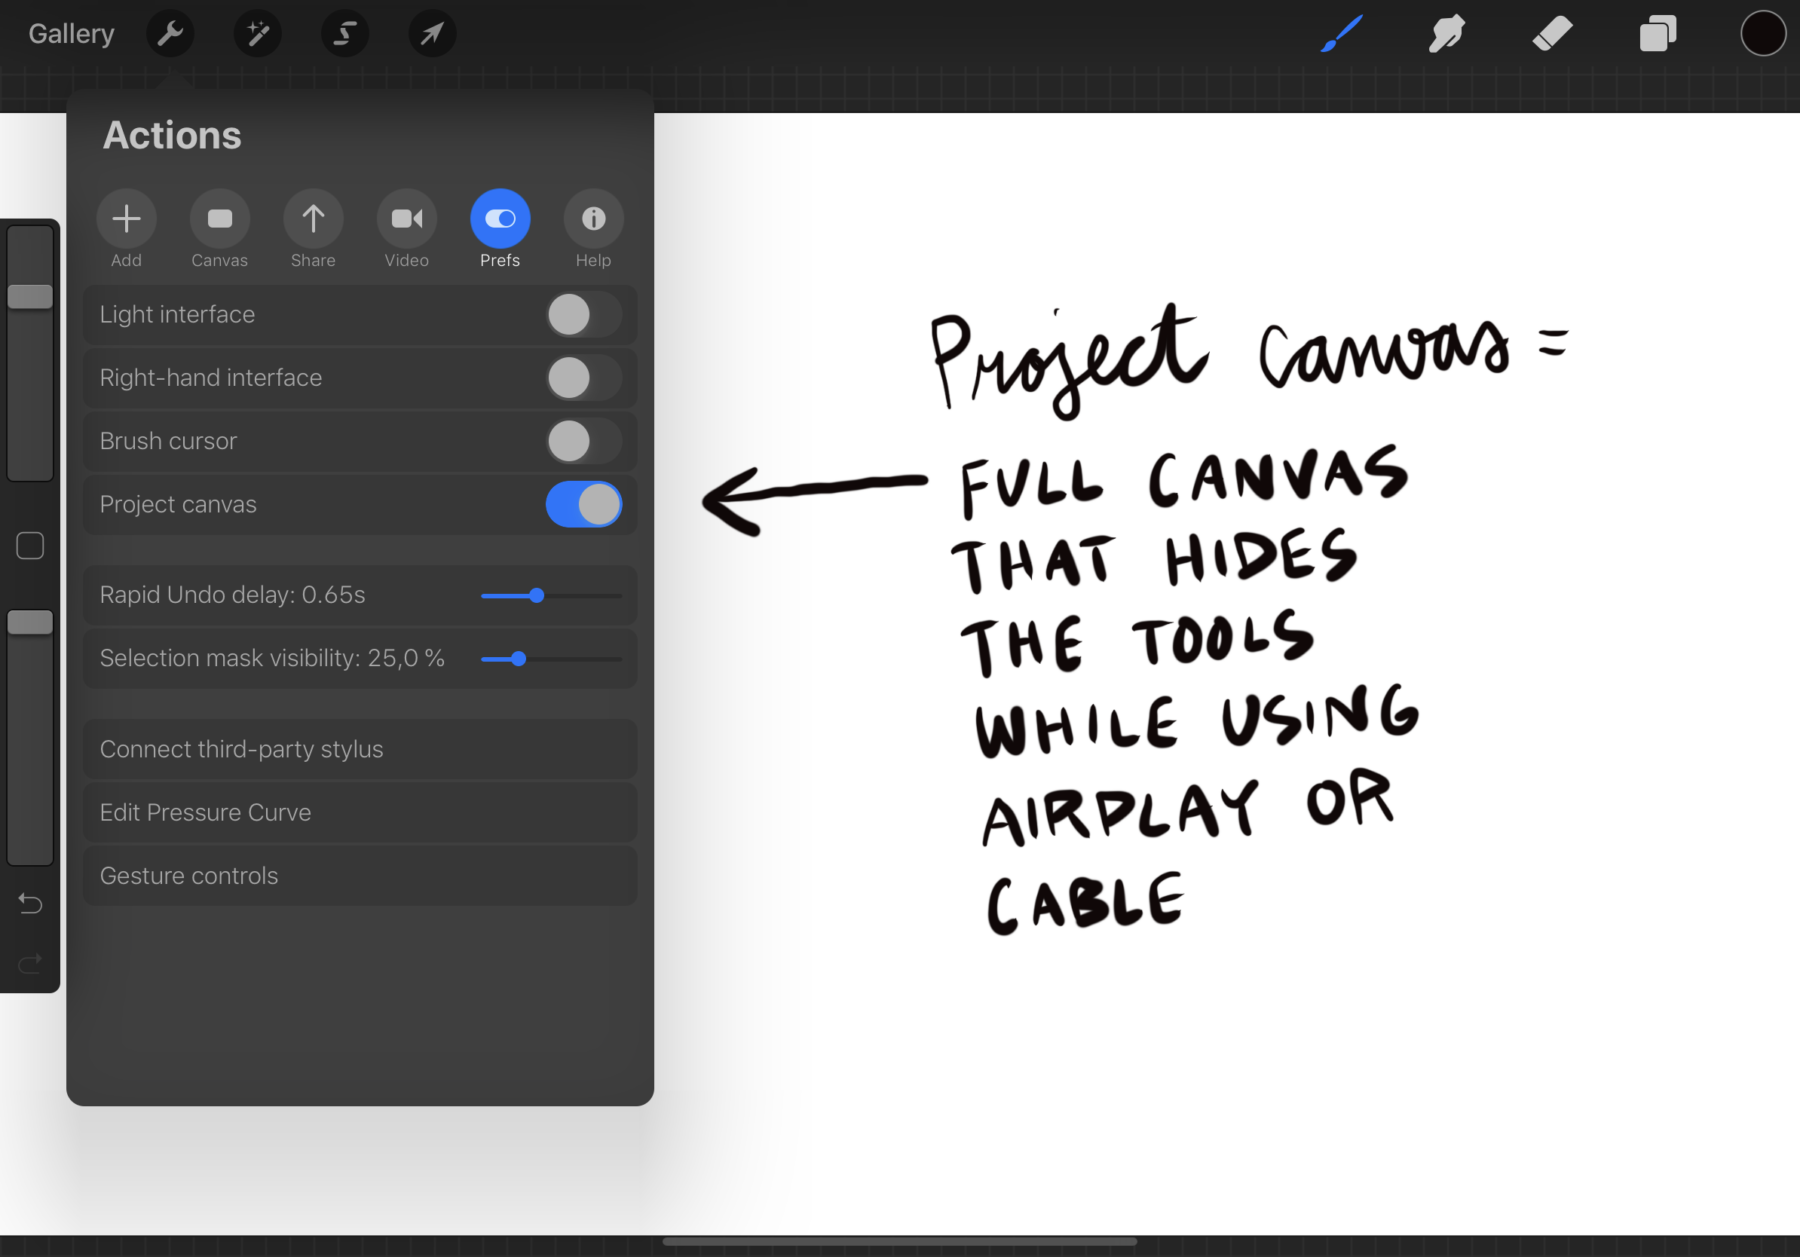Image resolution: width=1800 pixels, height=1257 pixels.
Task: Tap the undo arrow in sidebar
Action: pos(30,904)
